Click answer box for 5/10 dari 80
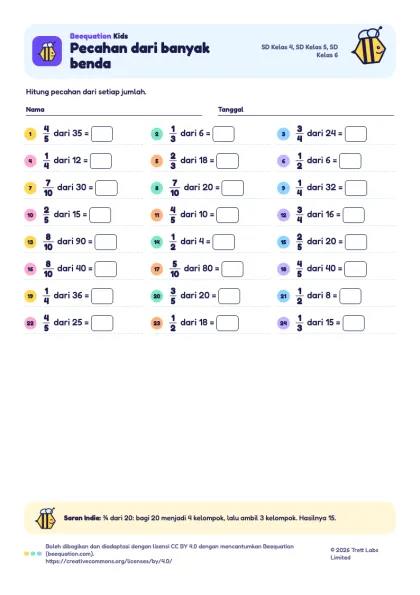The width and height of the screenshot is (420, 595). click(233, 269)
